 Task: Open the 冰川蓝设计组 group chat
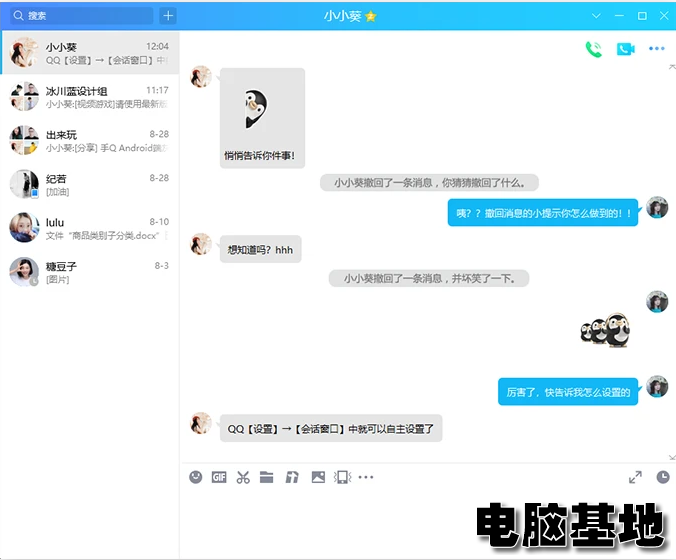click(90, 97)
